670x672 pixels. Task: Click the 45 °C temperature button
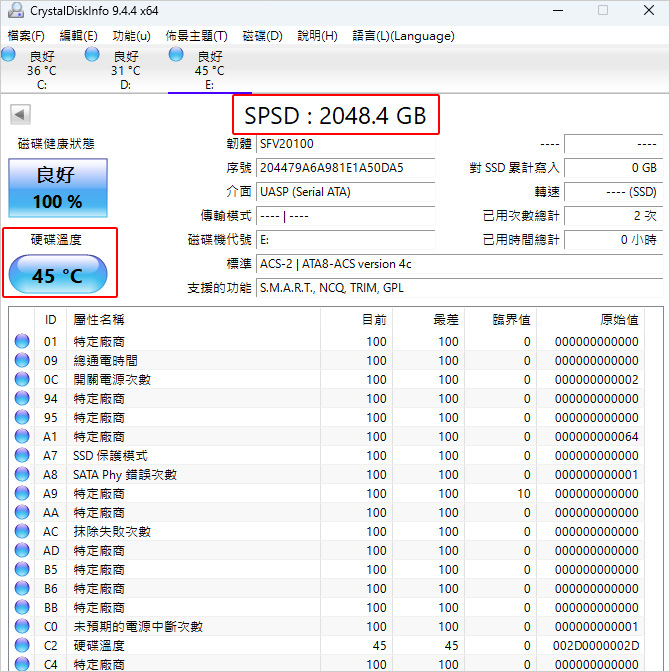58,274
